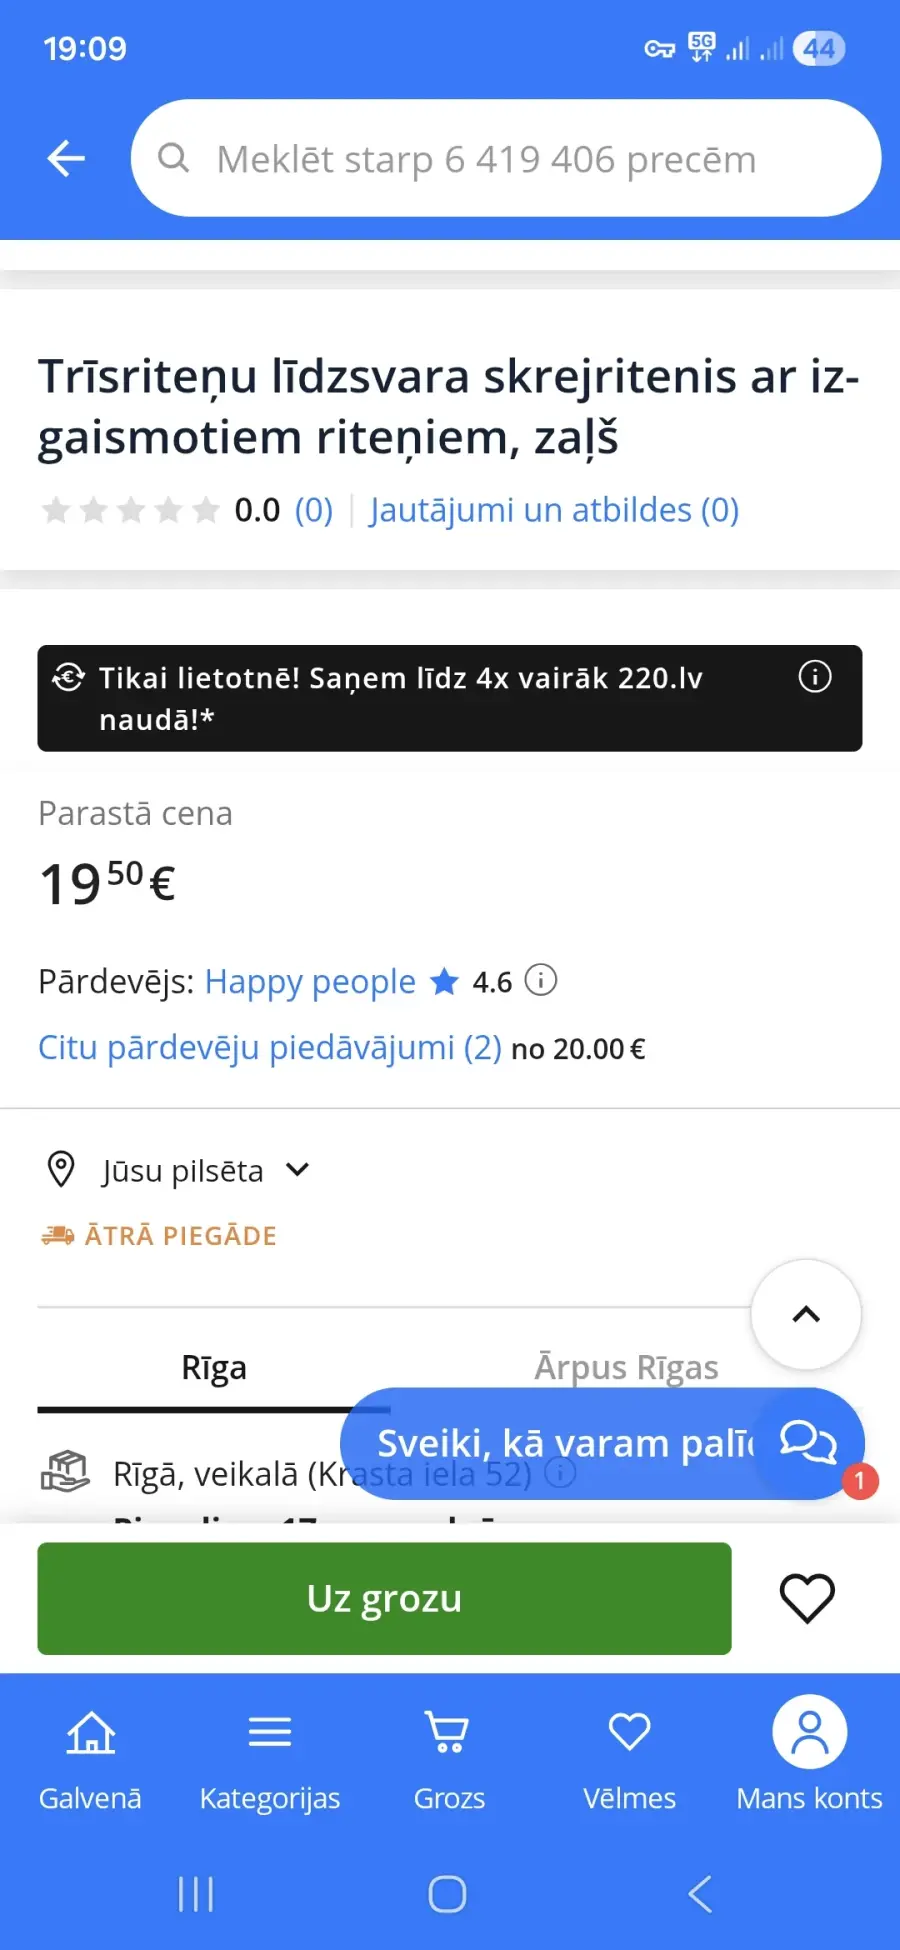Tap the product search field

coord(505,158)
